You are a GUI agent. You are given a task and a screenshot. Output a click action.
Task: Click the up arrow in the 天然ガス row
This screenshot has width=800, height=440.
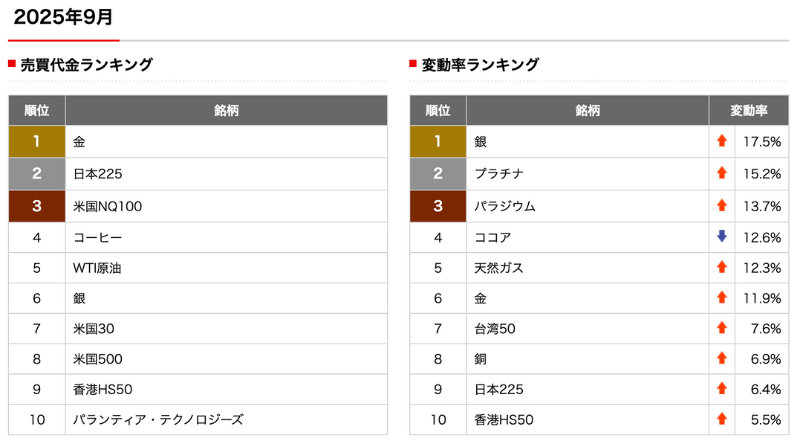pyautogui.click(x=722, y=267)
